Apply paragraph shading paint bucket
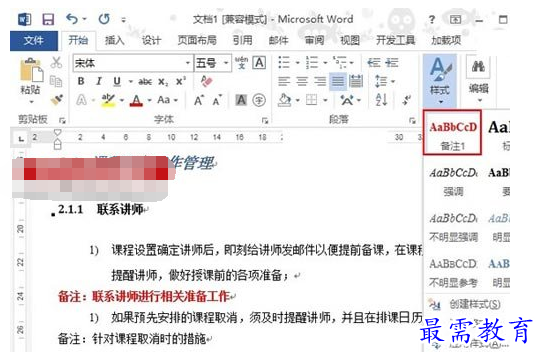541x362 pixels. [x=285, y=100]
